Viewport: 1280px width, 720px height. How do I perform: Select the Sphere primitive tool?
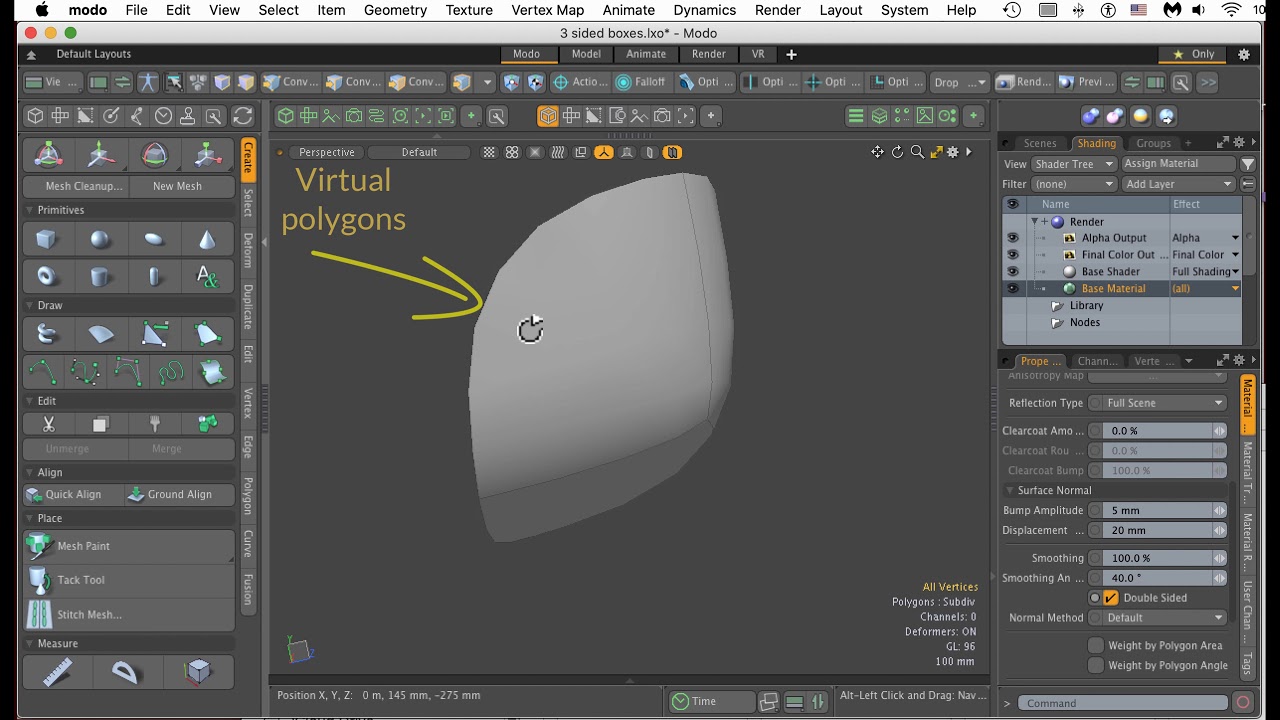tap(100, 240)
